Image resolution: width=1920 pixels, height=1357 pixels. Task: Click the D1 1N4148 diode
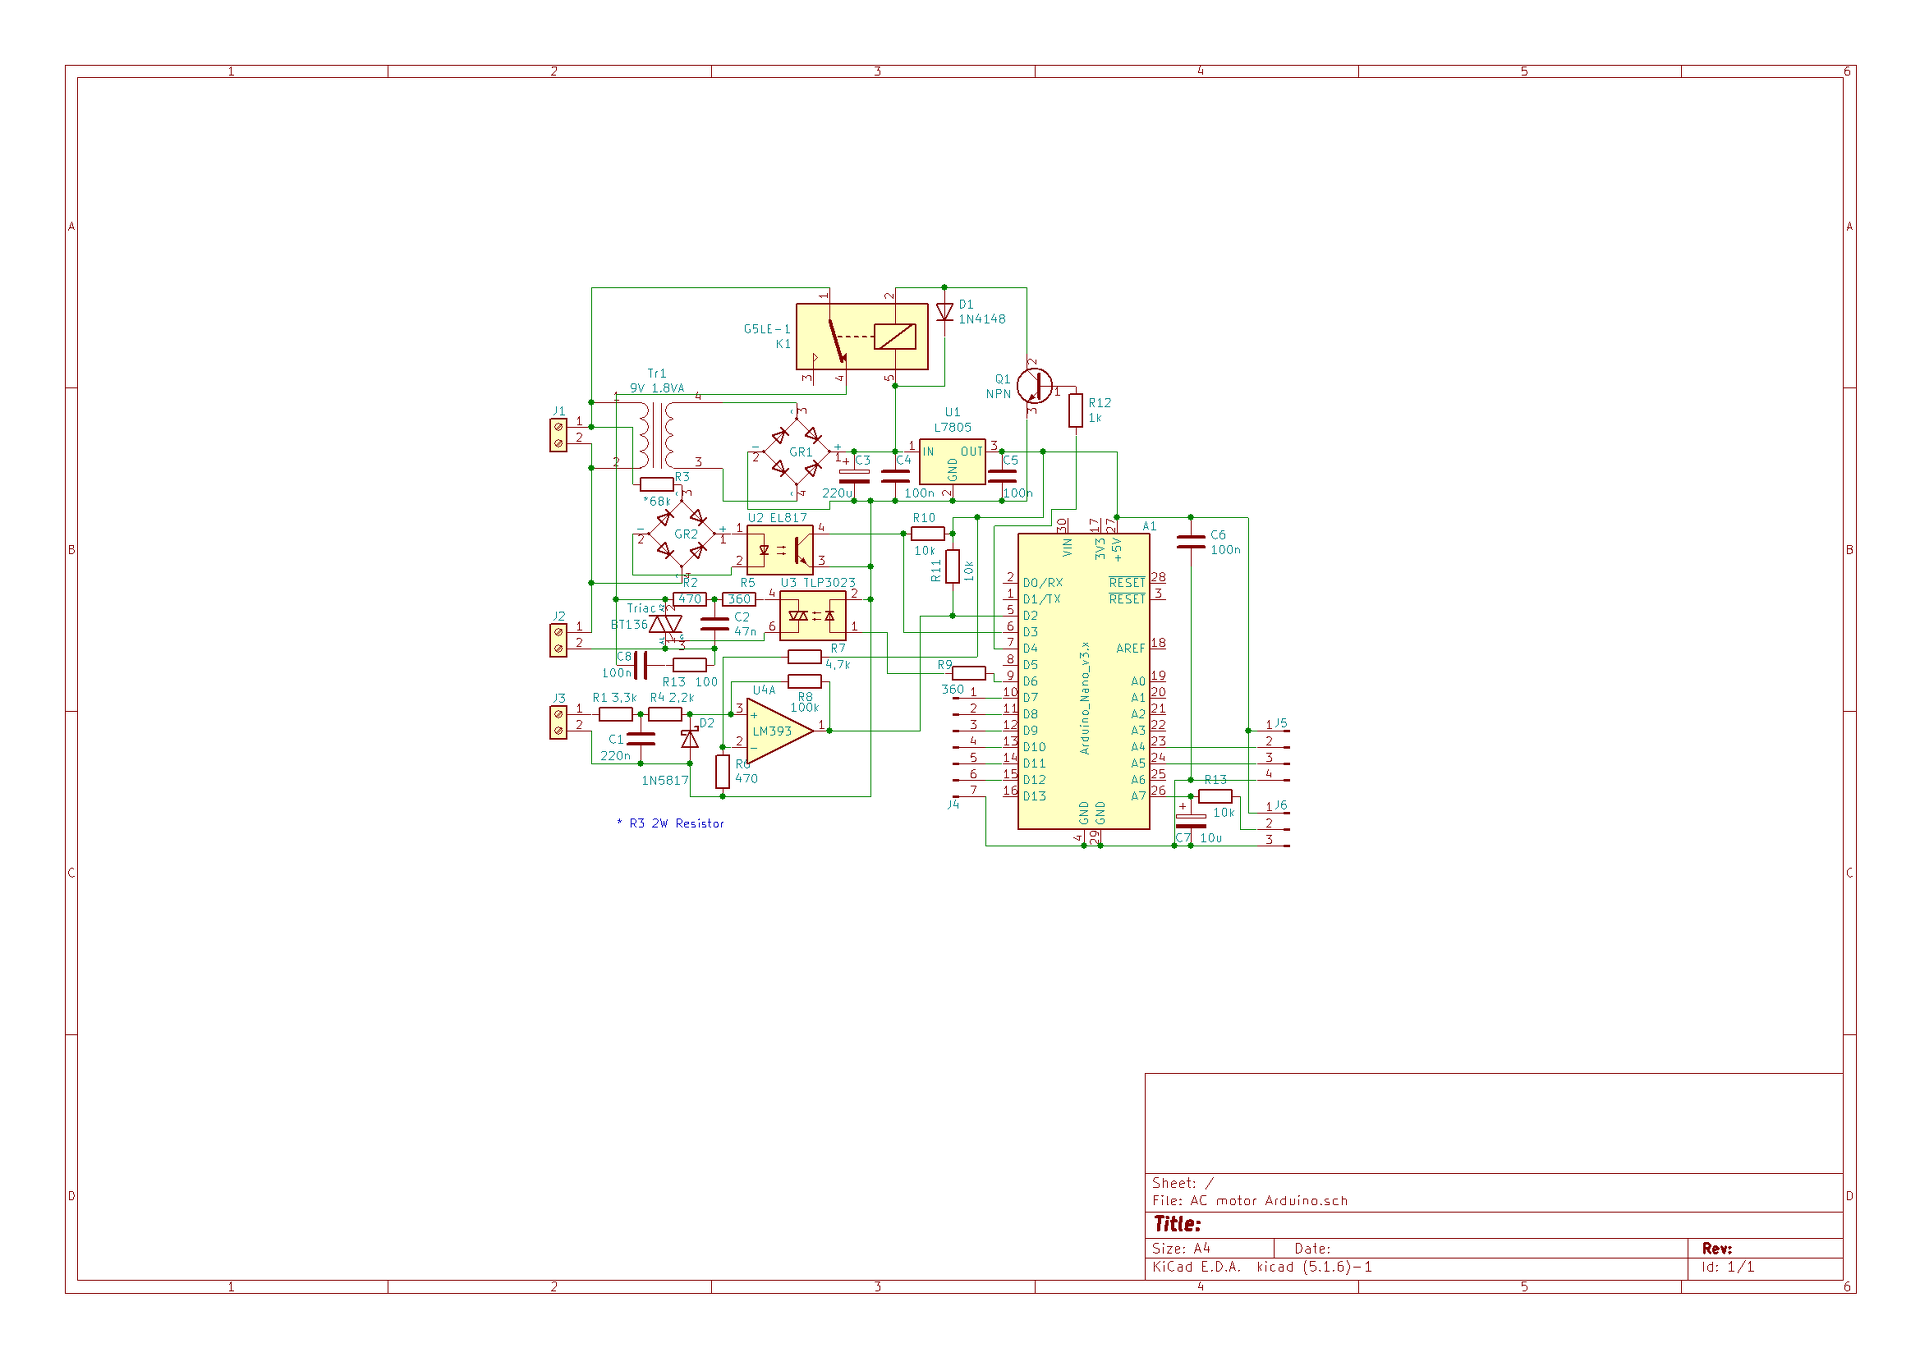tap(944, 312)
